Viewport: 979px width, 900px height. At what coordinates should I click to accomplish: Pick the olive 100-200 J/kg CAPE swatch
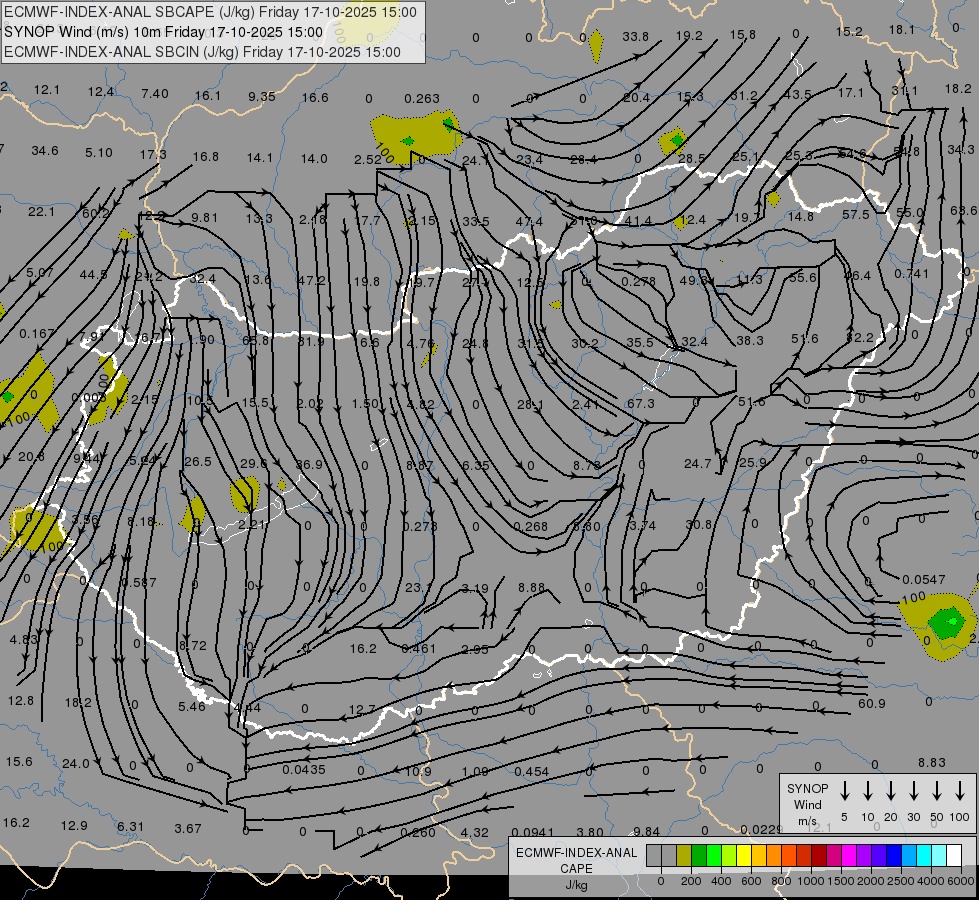pos(684,856)
